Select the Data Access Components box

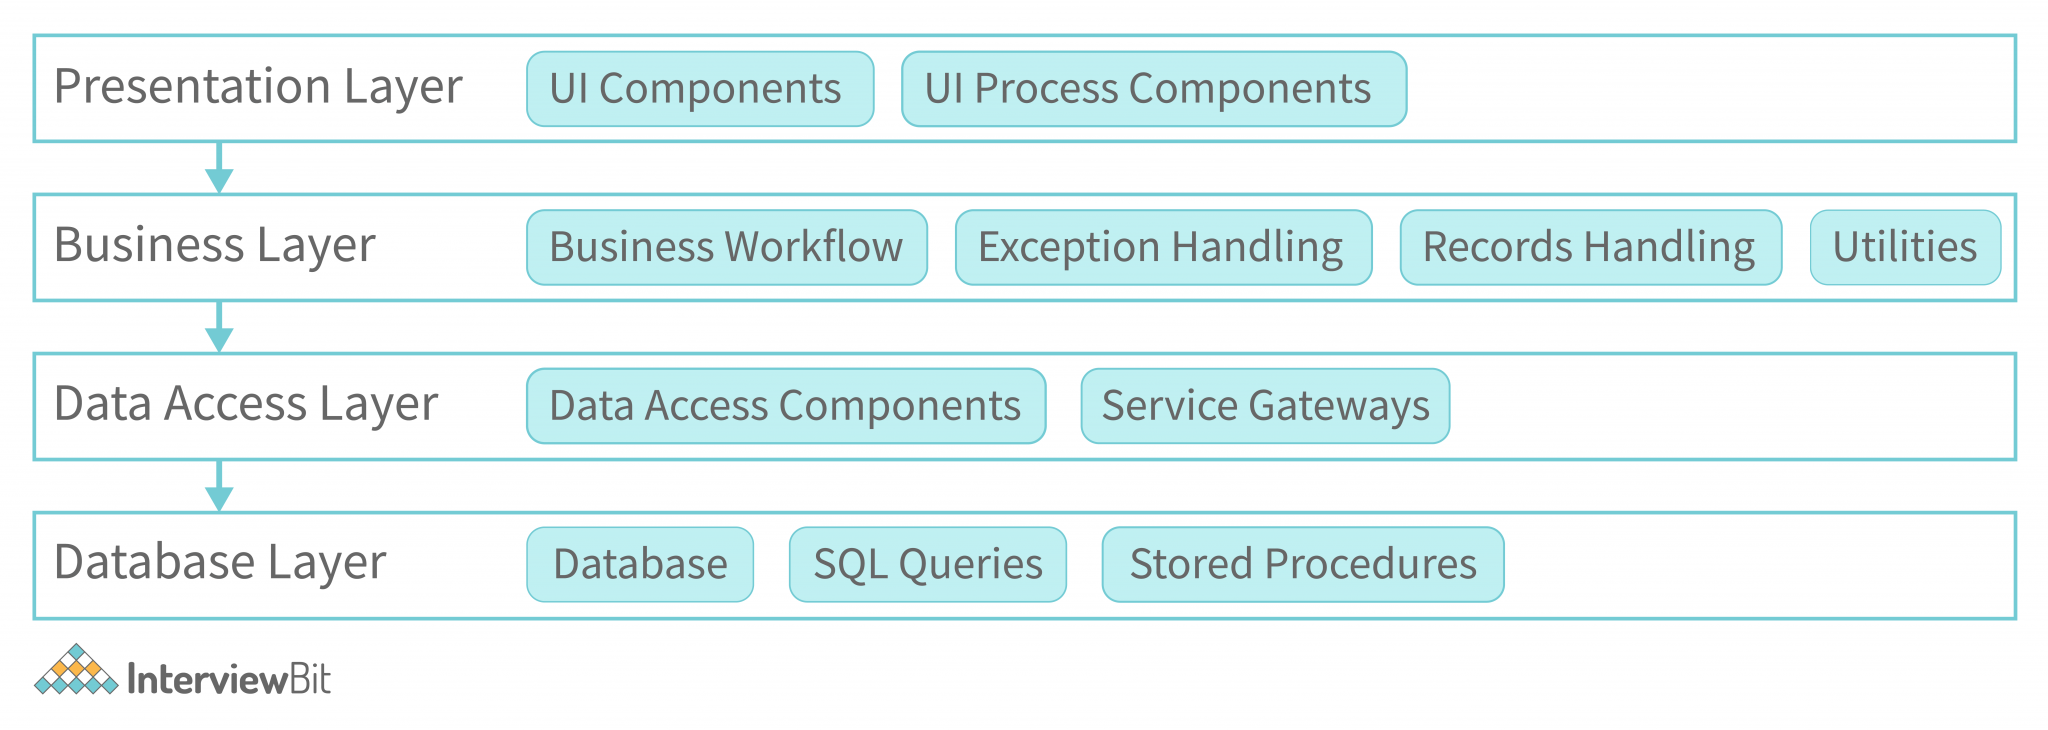pyautogui.click(x=786, y=406)
